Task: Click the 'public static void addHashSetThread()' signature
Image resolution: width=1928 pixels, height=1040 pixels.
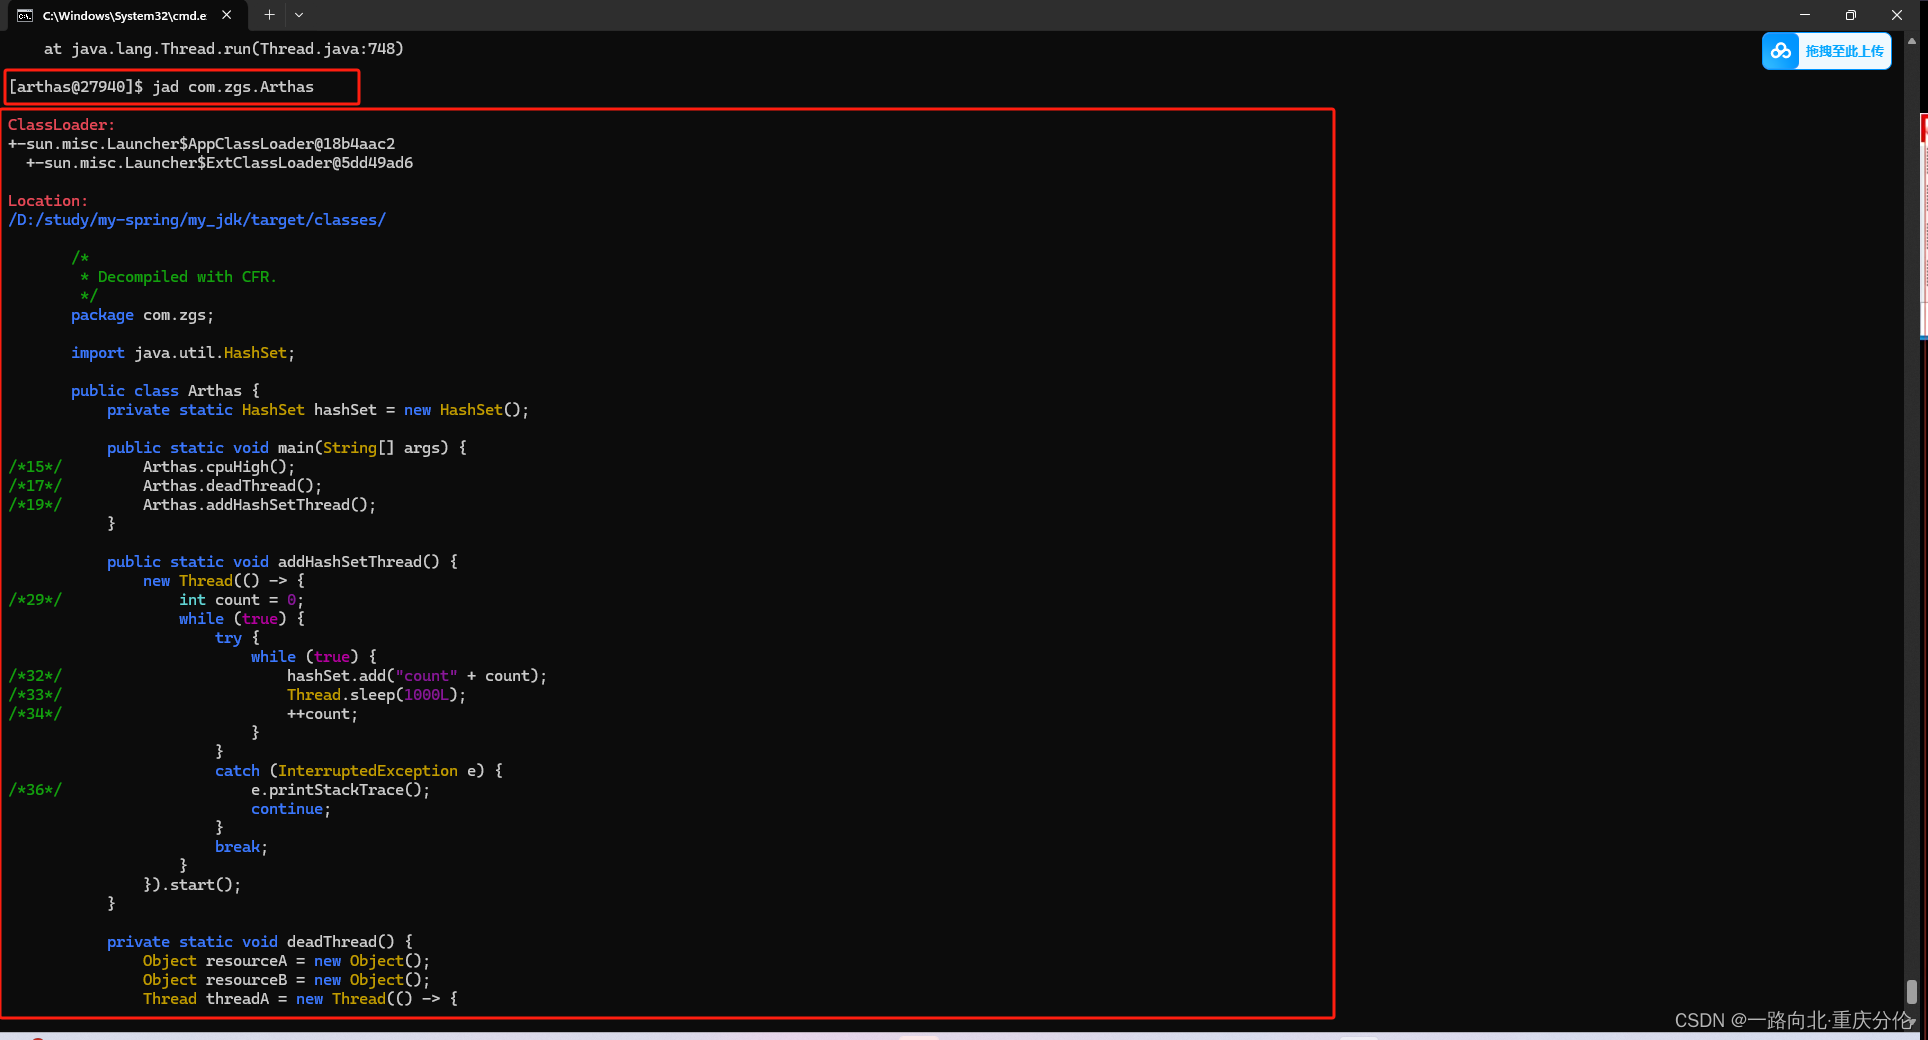Action: [282, 562]
